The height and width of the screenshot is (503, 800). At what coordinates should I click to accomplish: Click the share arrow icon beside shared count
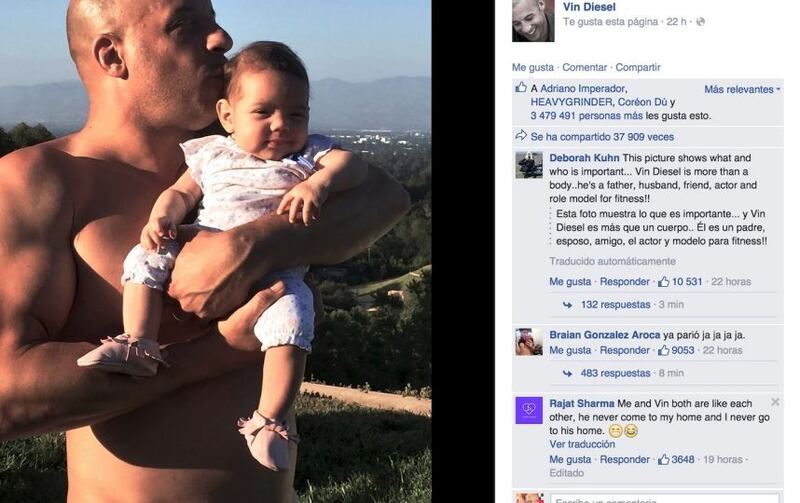[520, 136]
